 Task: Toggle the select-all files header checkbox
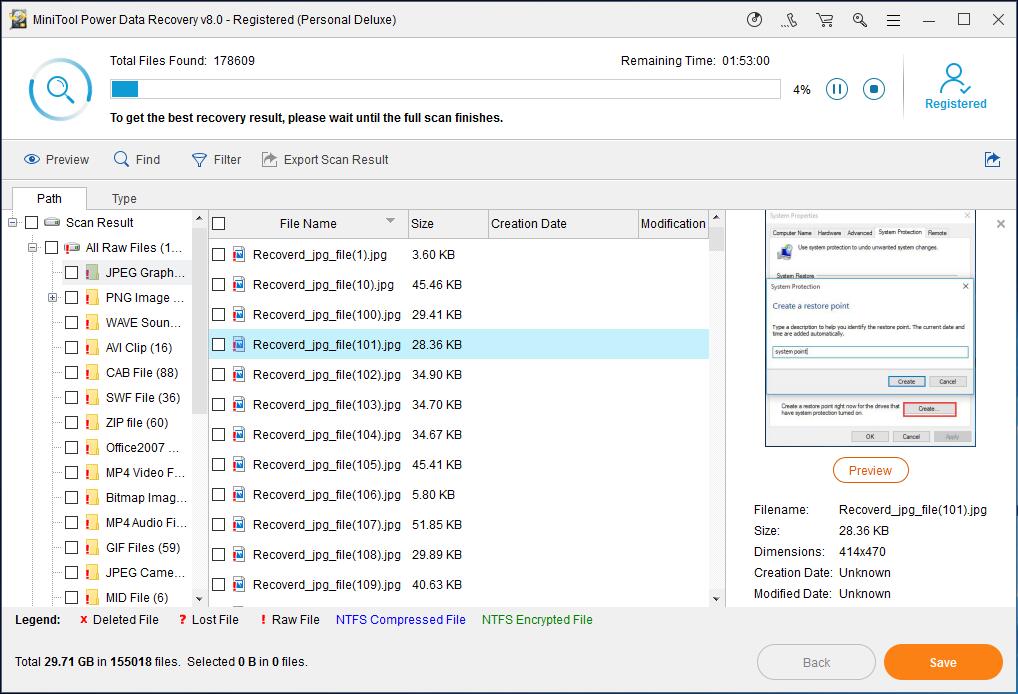219,223
